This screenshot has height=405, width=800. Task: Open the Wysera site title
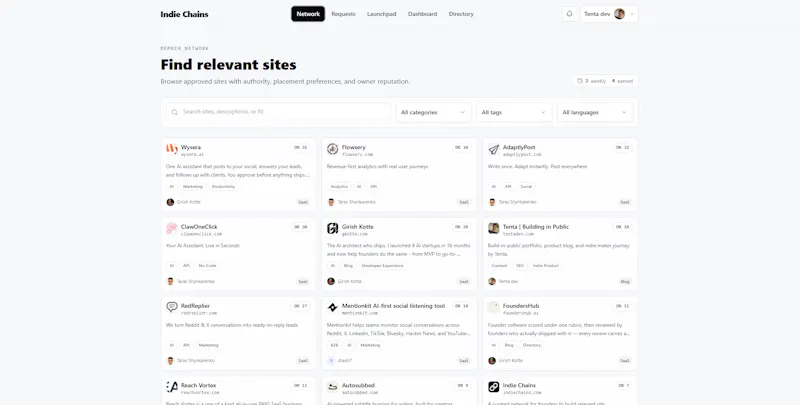[x=191, y=147]
